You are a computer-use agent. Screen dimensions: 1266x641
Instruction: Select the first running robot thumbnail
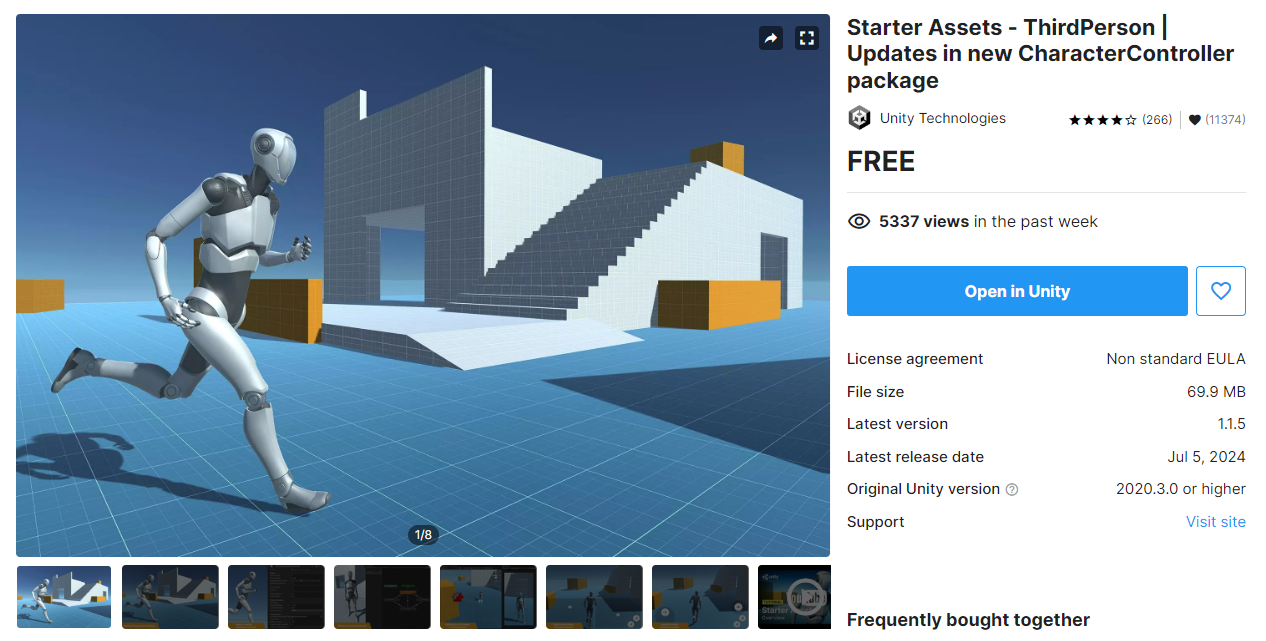point(64,597)
